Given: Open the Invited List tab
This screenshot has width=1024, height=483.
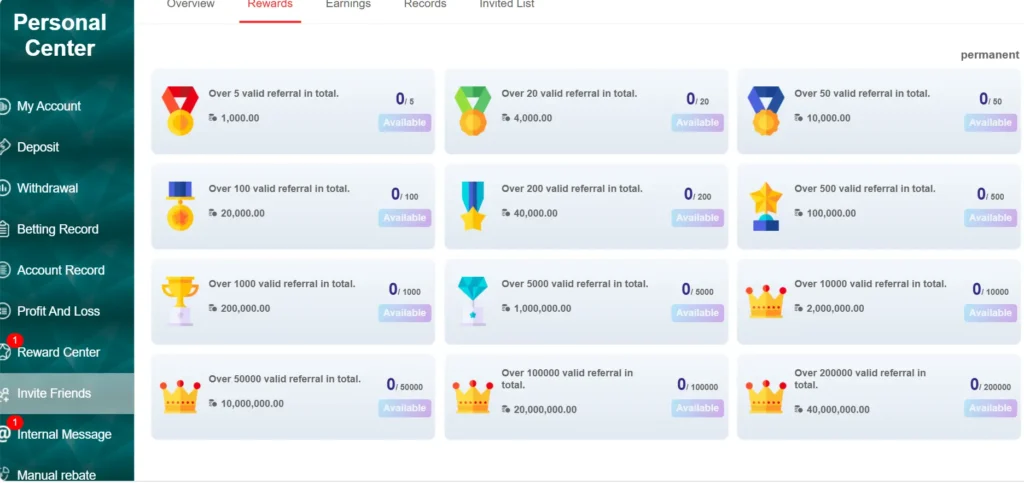Looking at the screenshot, I should point(507,5).
